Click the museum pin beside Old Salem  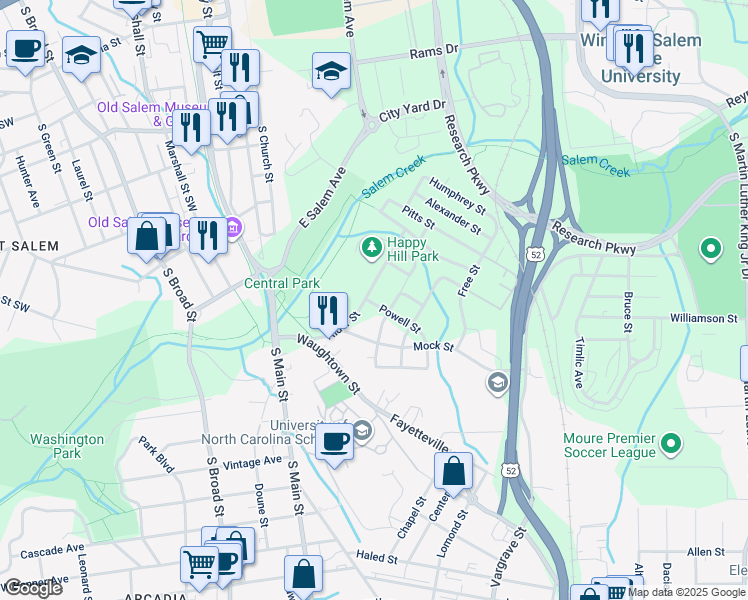tap(234, 228)
